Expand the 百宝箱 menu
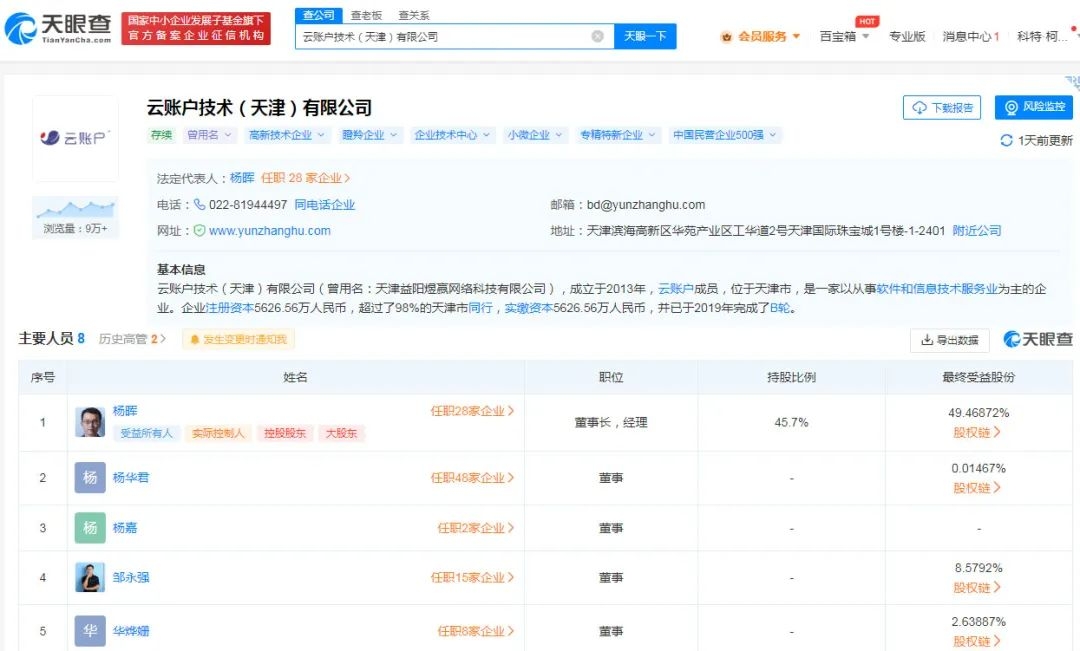This screenshot has width=1080, height=651. (844, 37)
